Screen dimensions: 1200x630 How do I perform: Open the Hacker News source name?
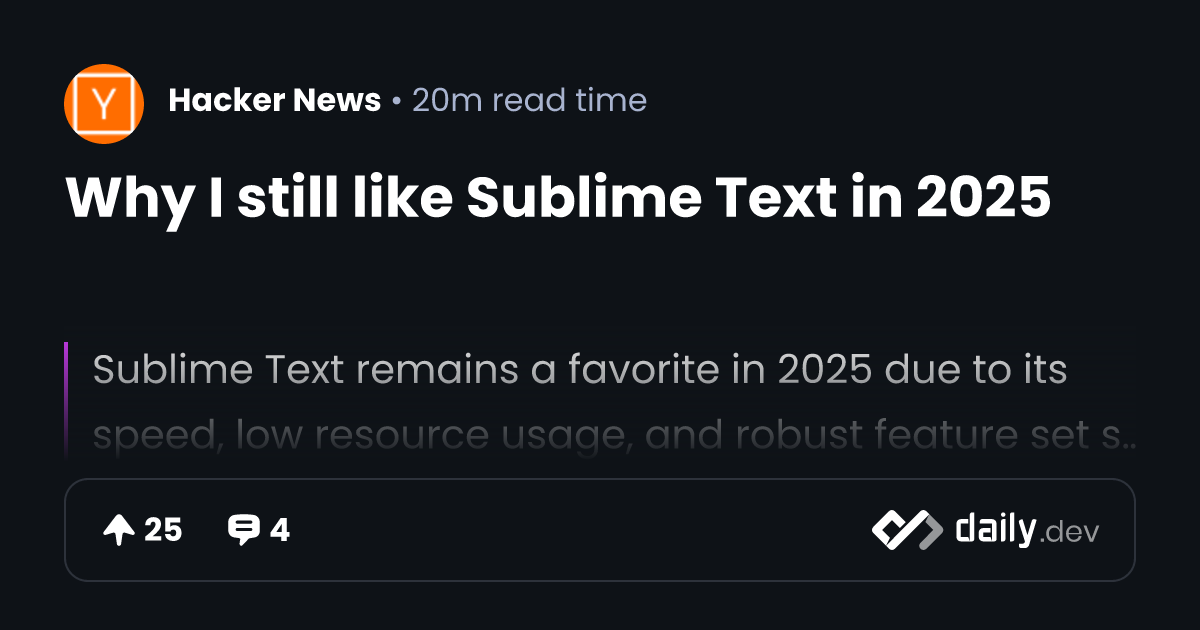[x=275, y=101]
